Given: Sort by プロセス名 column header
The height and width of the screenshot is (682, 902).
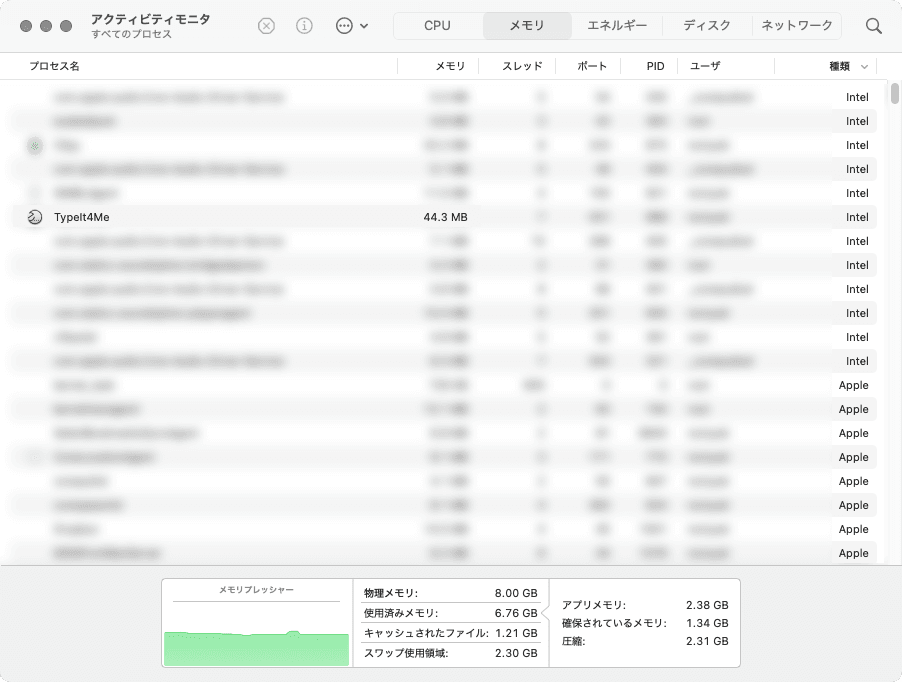Looking at the screenshot, I should 54,66.
